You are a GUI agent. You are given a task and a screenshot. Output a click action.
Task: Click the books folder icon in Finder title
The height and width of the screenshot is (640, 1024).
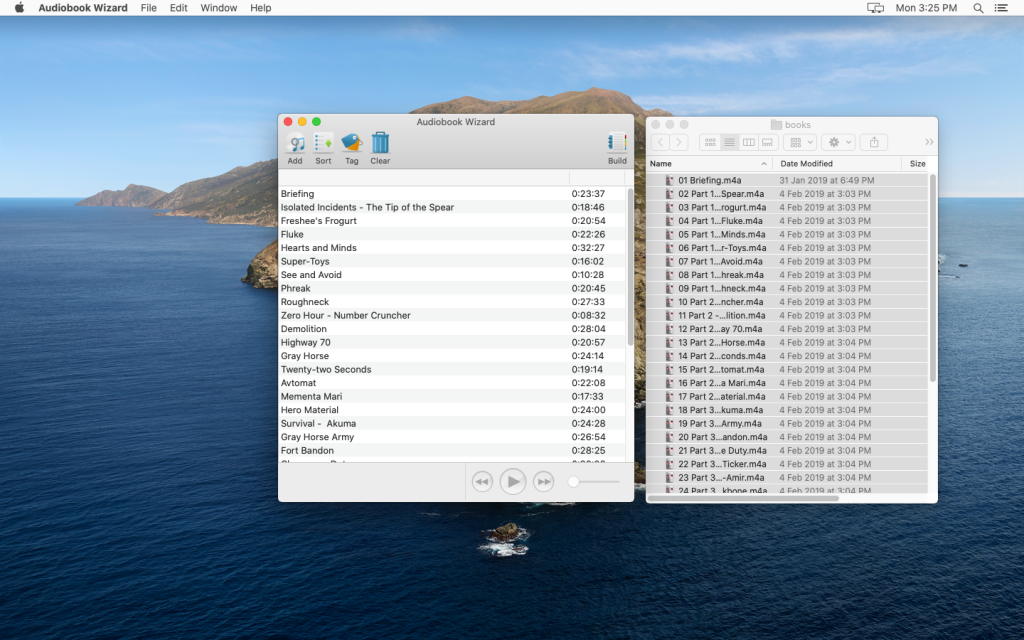tap(776, 125)
